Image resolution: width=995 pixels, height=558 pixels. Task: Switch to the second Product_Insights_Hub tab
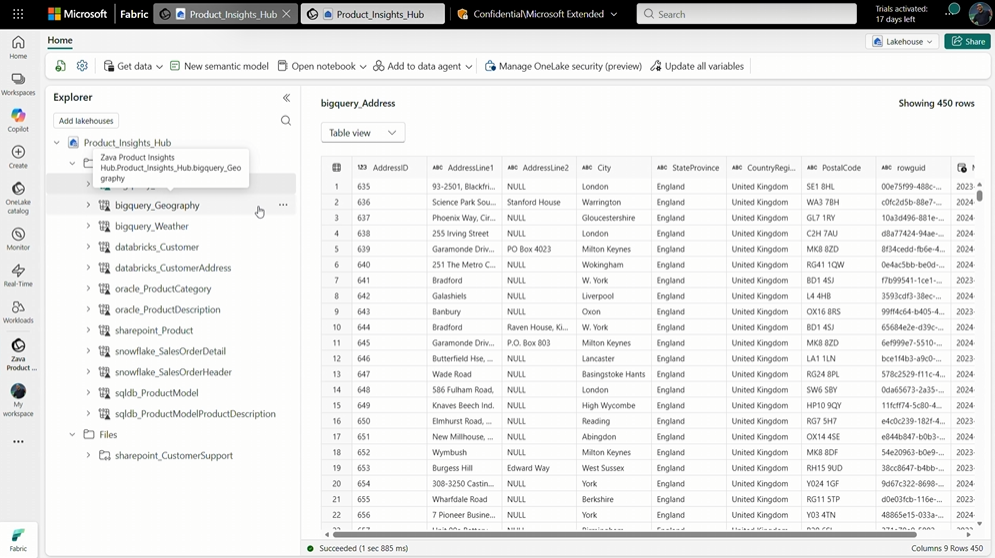pos(371,15)
